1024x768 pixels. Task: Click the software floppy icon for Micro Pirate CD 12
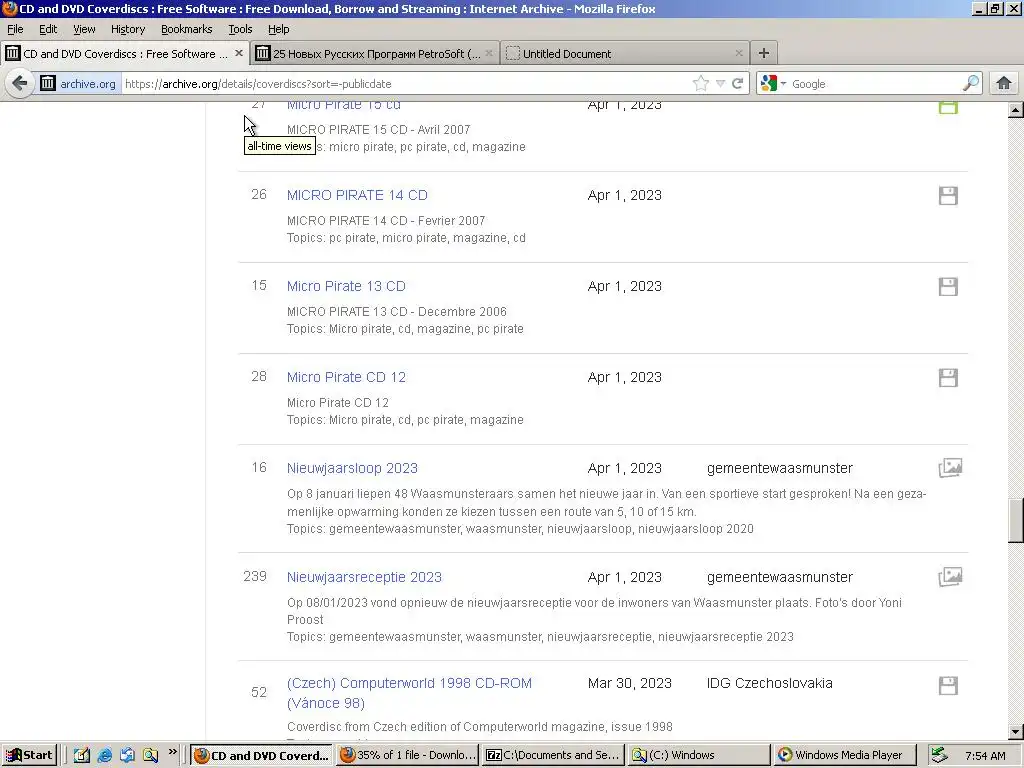pyautogui.click(x=948, y=377)
